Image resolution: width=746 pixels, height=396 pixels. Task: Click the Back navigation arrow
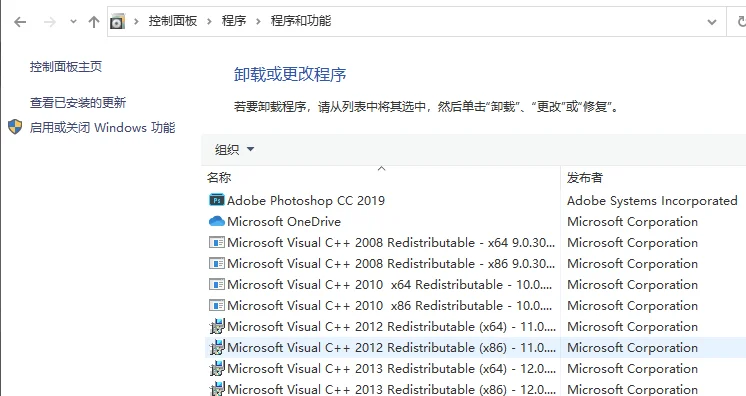click(20, 21)
